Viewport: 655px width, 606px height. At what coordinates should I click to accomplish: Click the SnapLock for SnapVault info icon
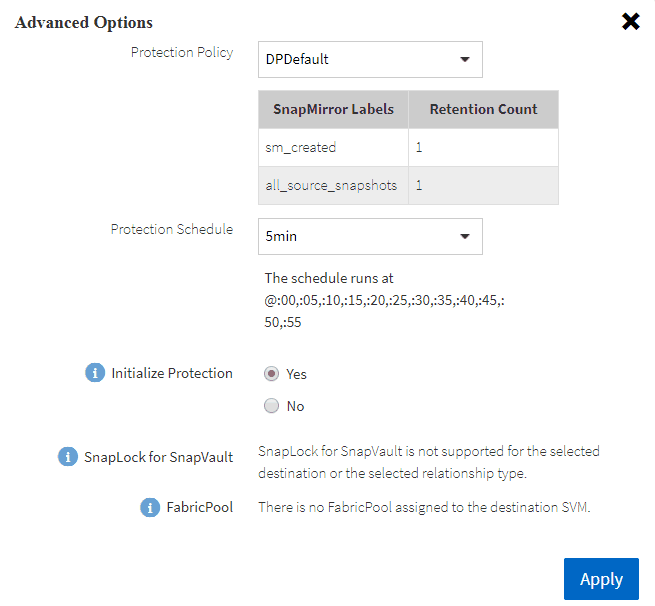point(68,457)
